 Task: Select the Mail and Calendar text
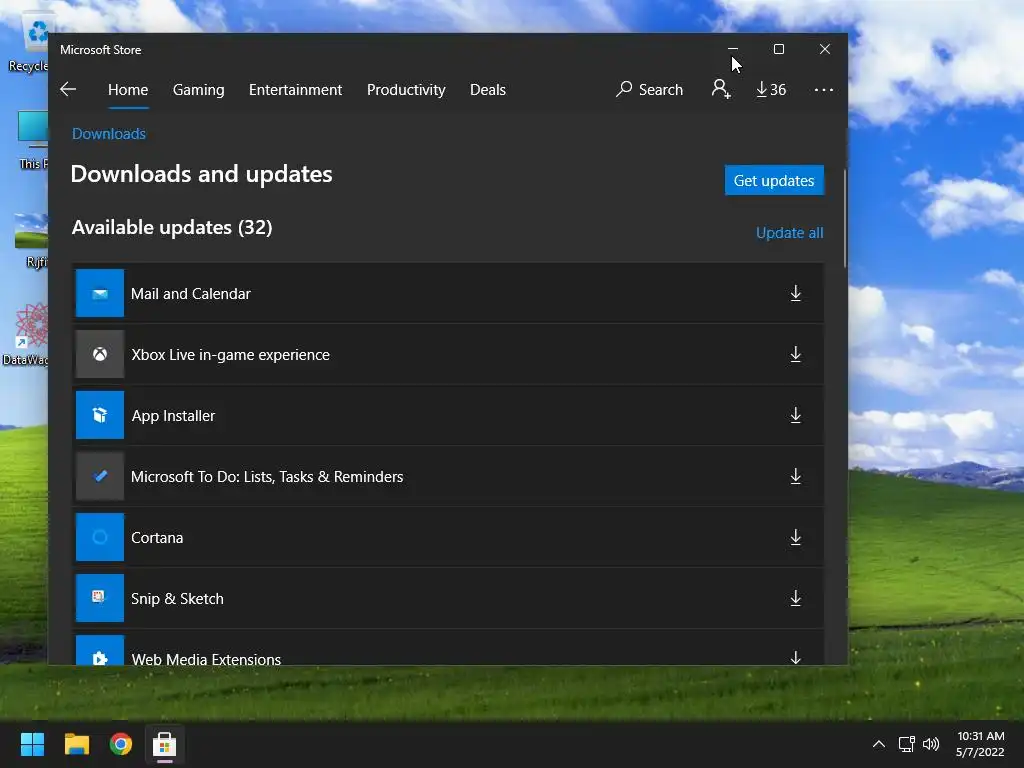(x=191, y=294)
